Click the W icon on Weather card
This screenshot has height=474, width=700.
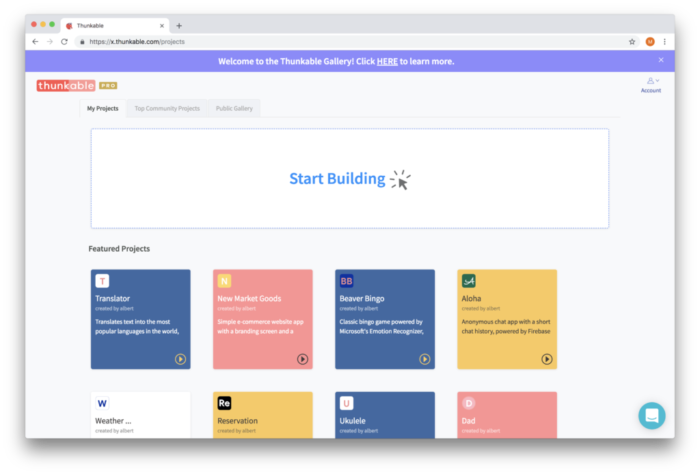click(x=102, y=403)
